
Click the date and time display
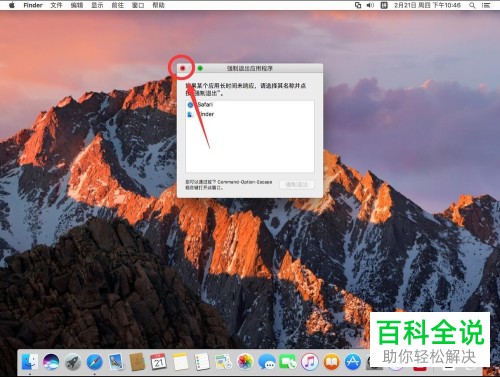[x=427, y=5]
